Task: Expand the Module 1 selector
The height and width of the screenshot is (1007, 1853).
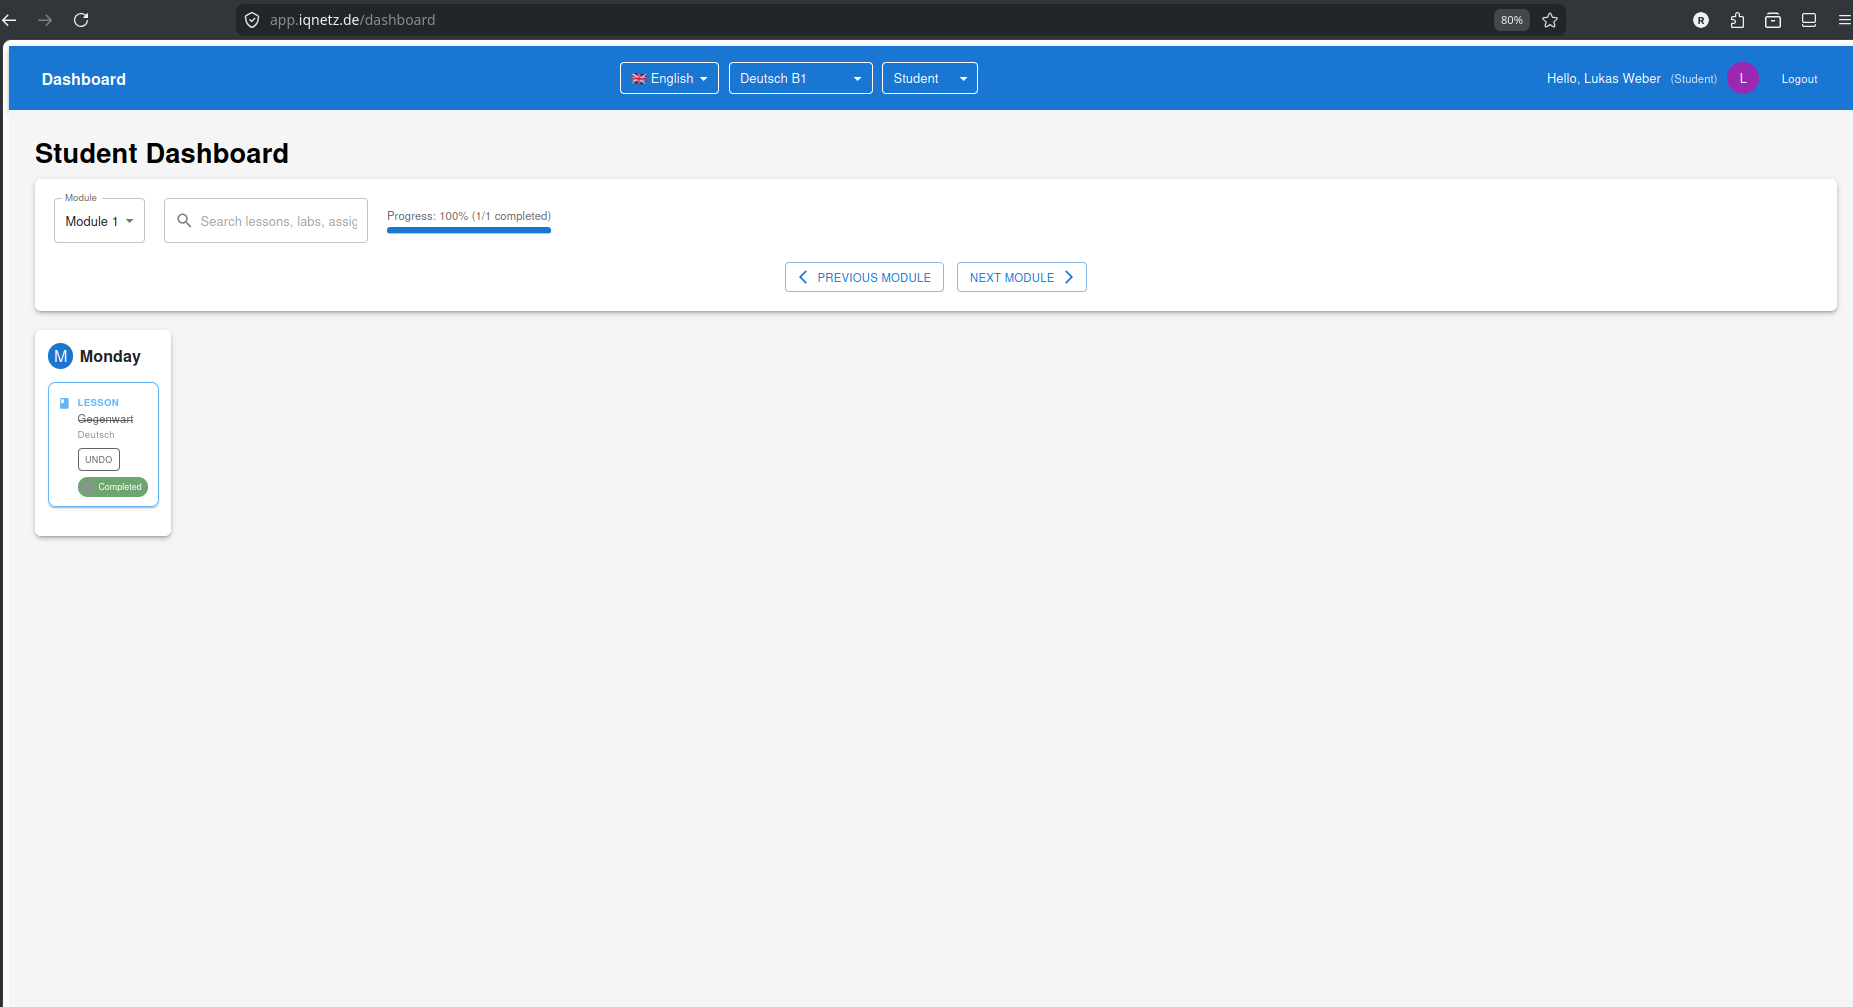Action: [x=99, y=221]
